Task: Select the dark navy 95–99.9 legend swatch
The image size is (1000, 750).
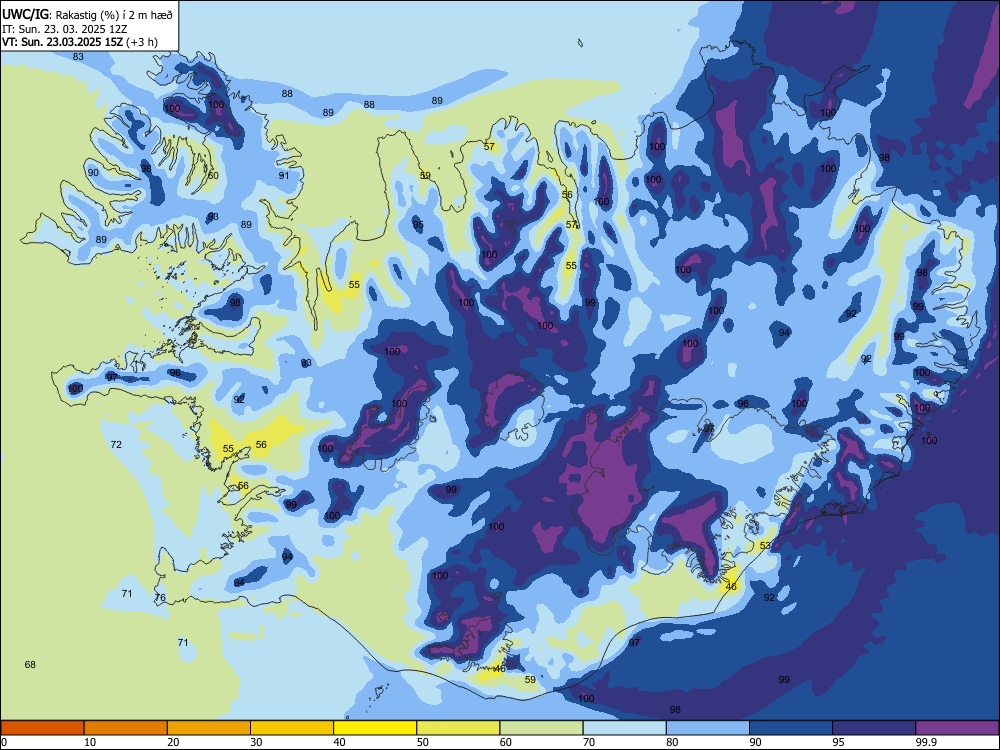Action: [x=874, y=728]
